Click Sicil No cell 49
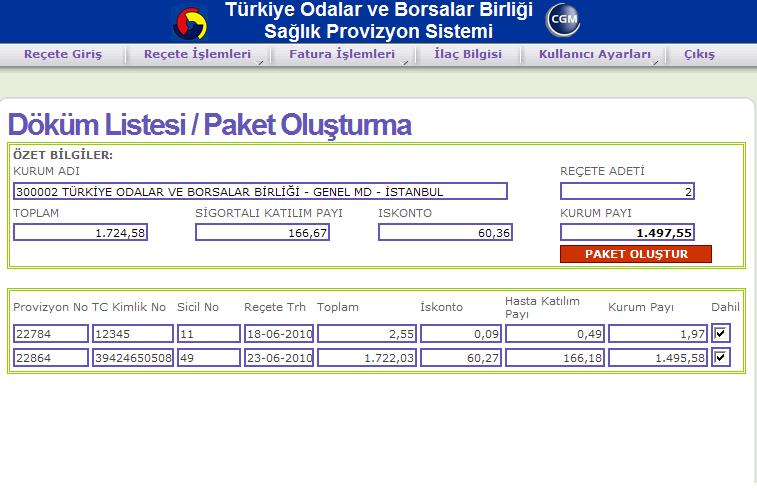The width and height of the screenshot is (757, 499). pyautogui.click(x=209, y=358)
